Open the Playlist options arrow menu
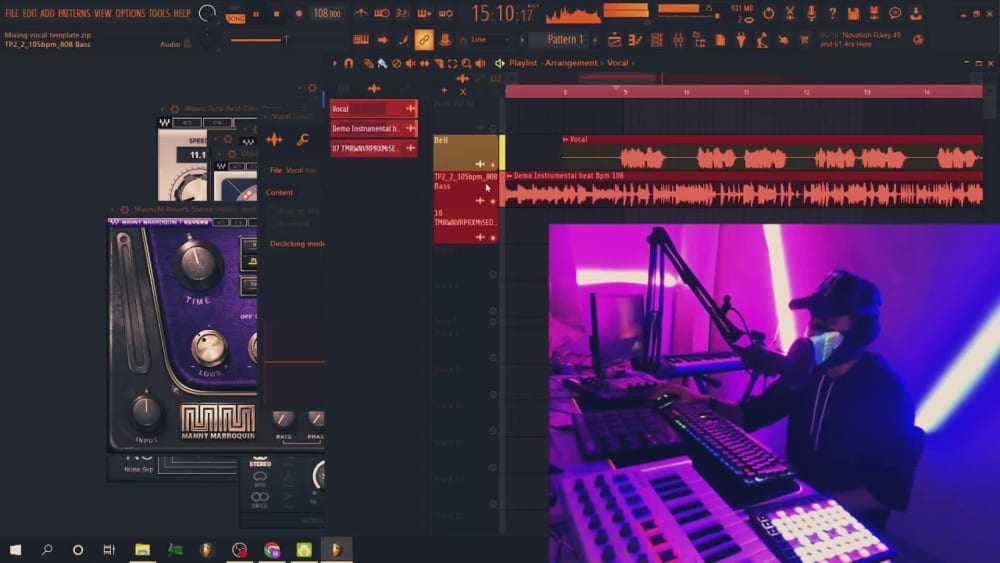 (x=334, y=63)
